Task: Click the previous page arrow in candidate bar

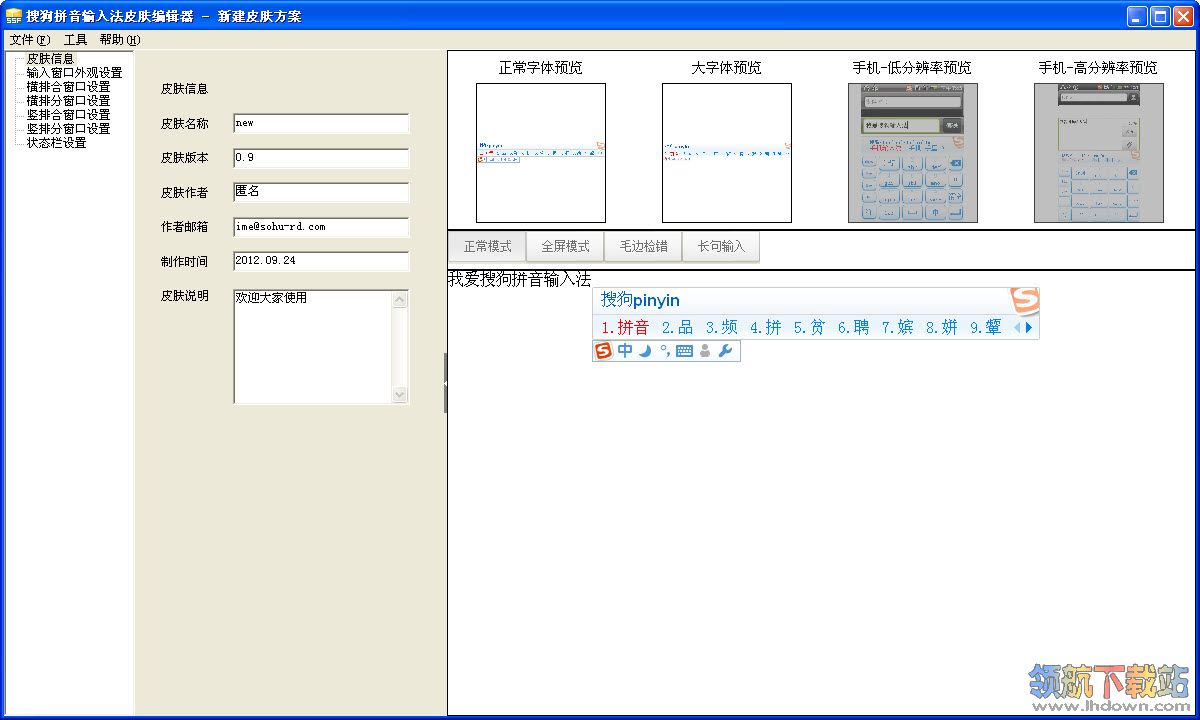Action: [x=1017, y=327]
